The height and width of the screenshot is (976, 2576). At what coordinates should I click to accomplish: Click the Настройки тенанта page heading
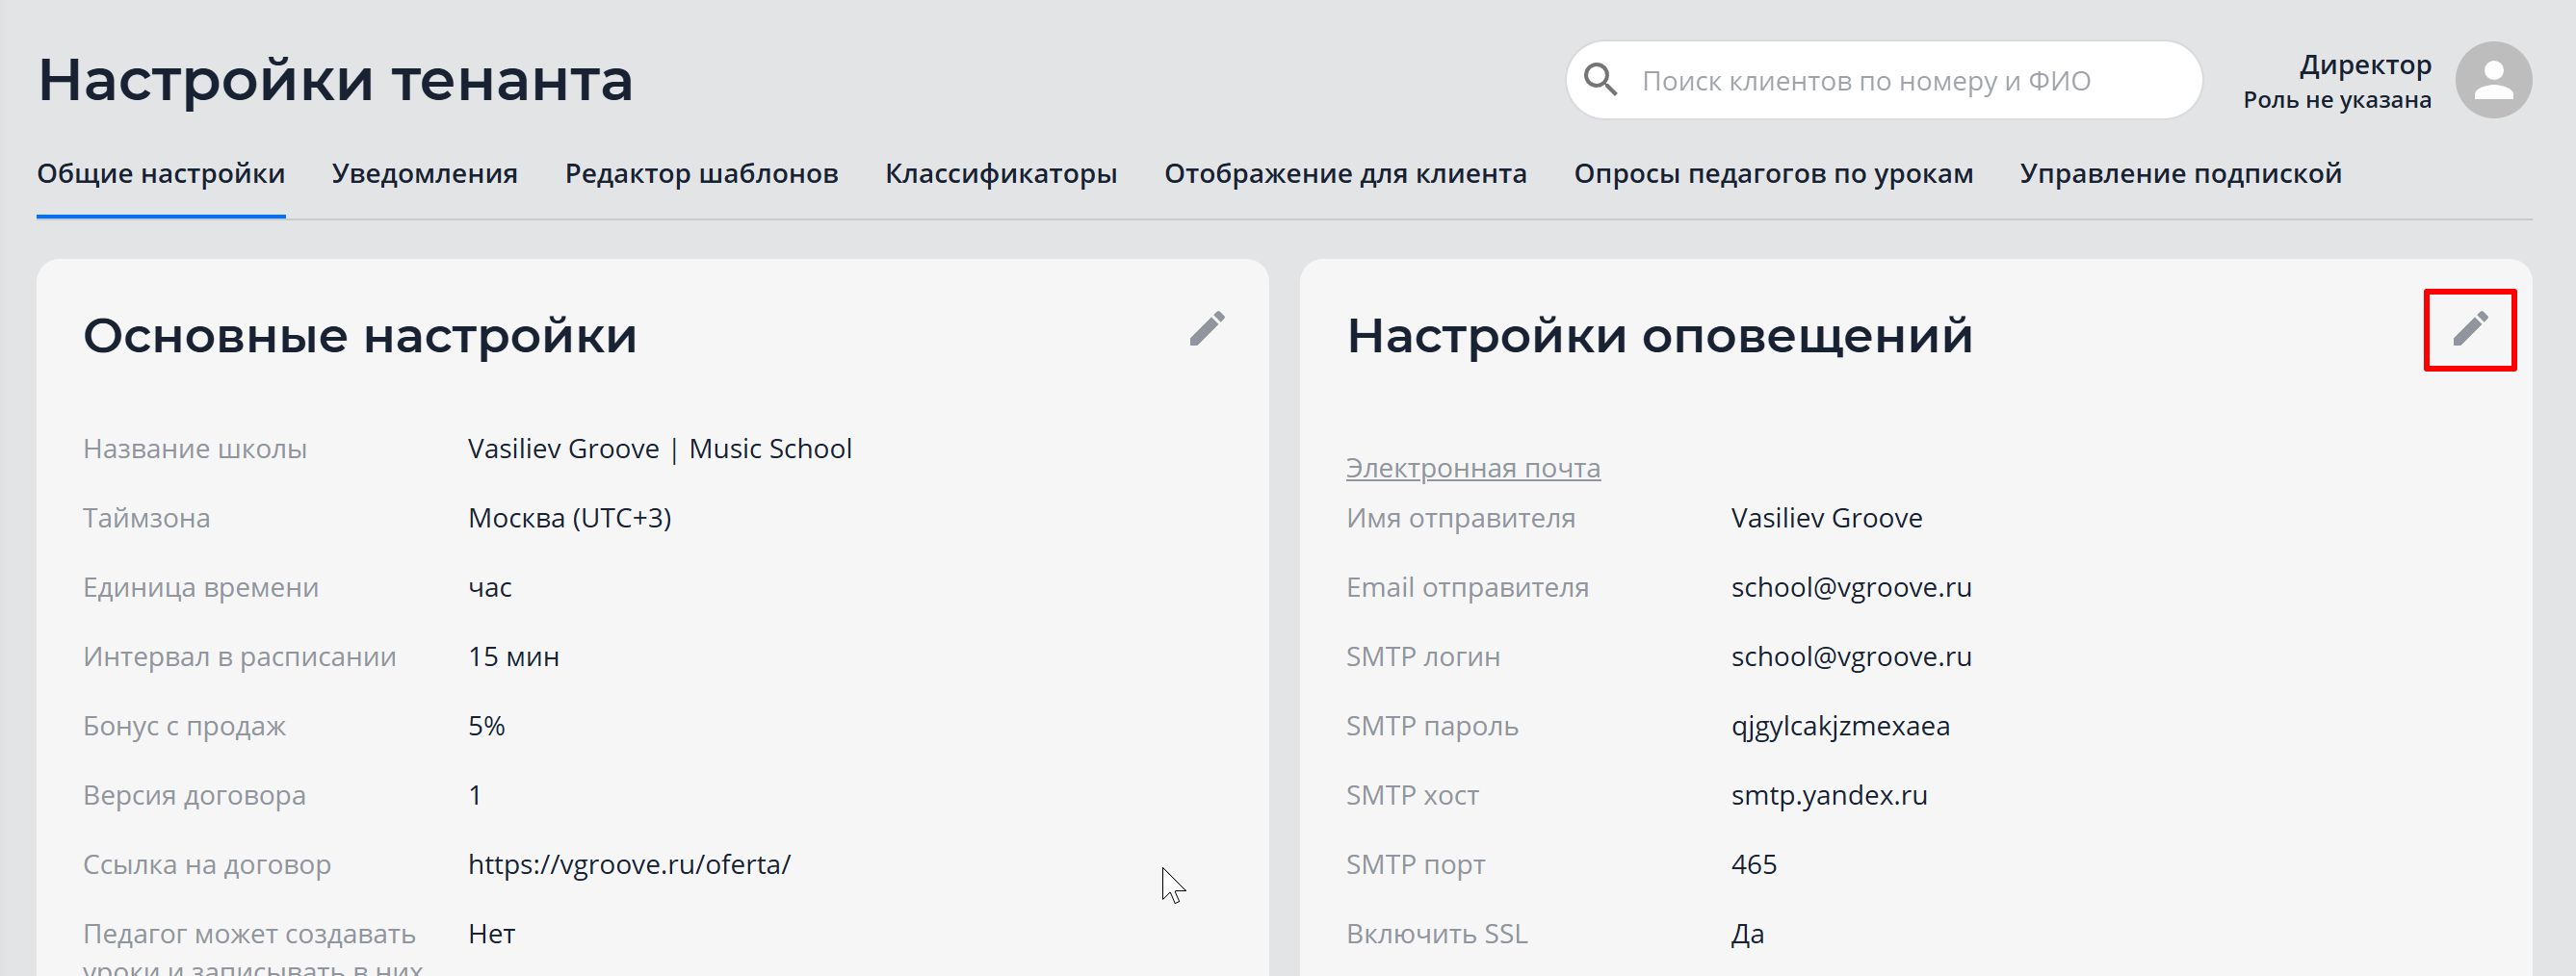point(335,80)
